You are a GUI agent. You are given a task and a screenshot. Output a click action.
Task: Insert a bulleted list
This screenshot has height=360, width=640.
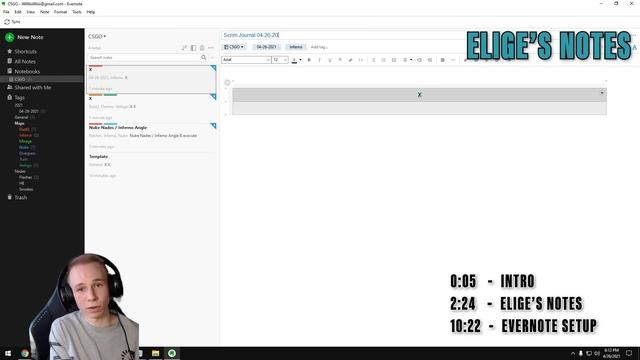click(373, 60)
